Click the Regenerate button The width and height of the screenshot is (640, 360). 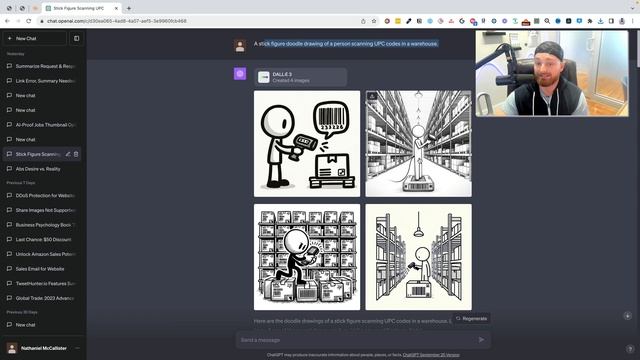(471, 318)
